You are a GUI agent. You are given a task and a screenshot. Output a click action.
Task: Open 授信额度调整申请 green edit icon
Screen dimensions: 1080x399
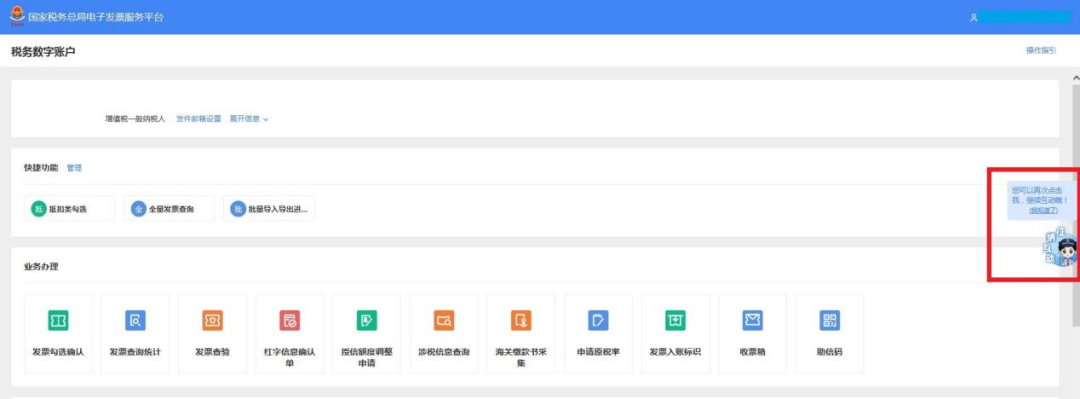click(366, 320)
